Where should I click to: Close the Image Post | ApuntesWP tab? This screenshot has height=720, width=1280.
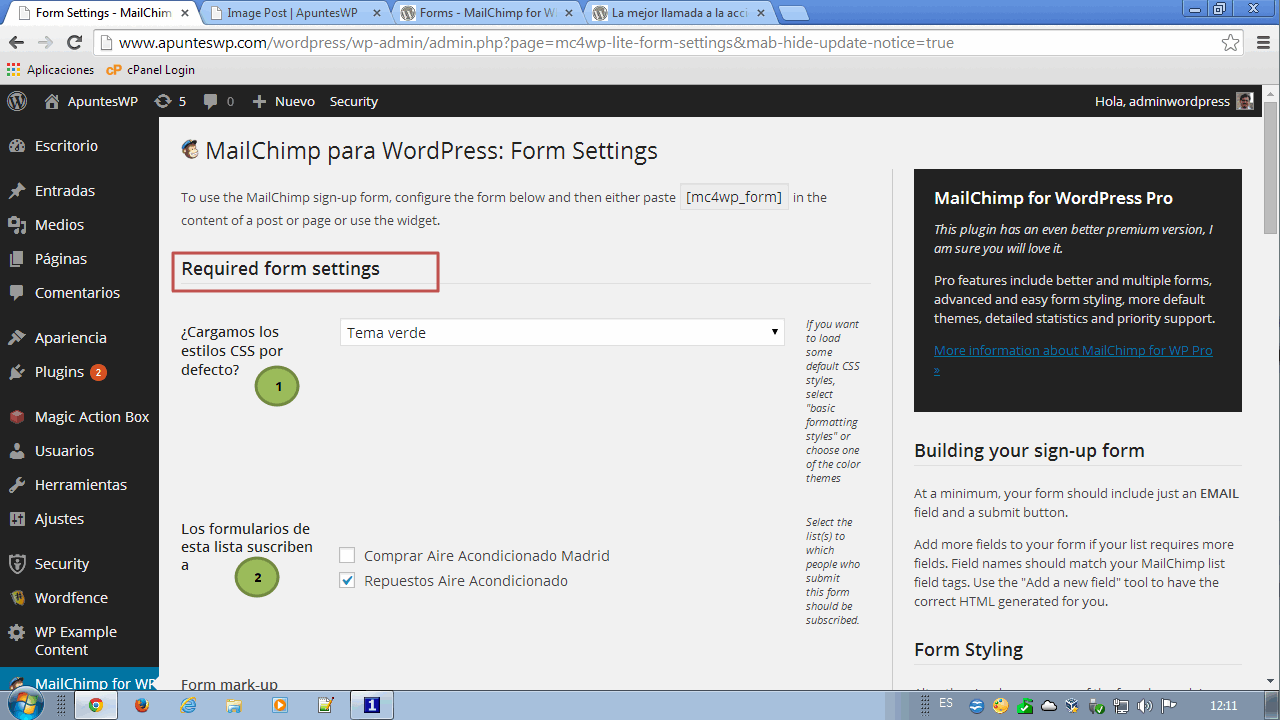(377, 13)
